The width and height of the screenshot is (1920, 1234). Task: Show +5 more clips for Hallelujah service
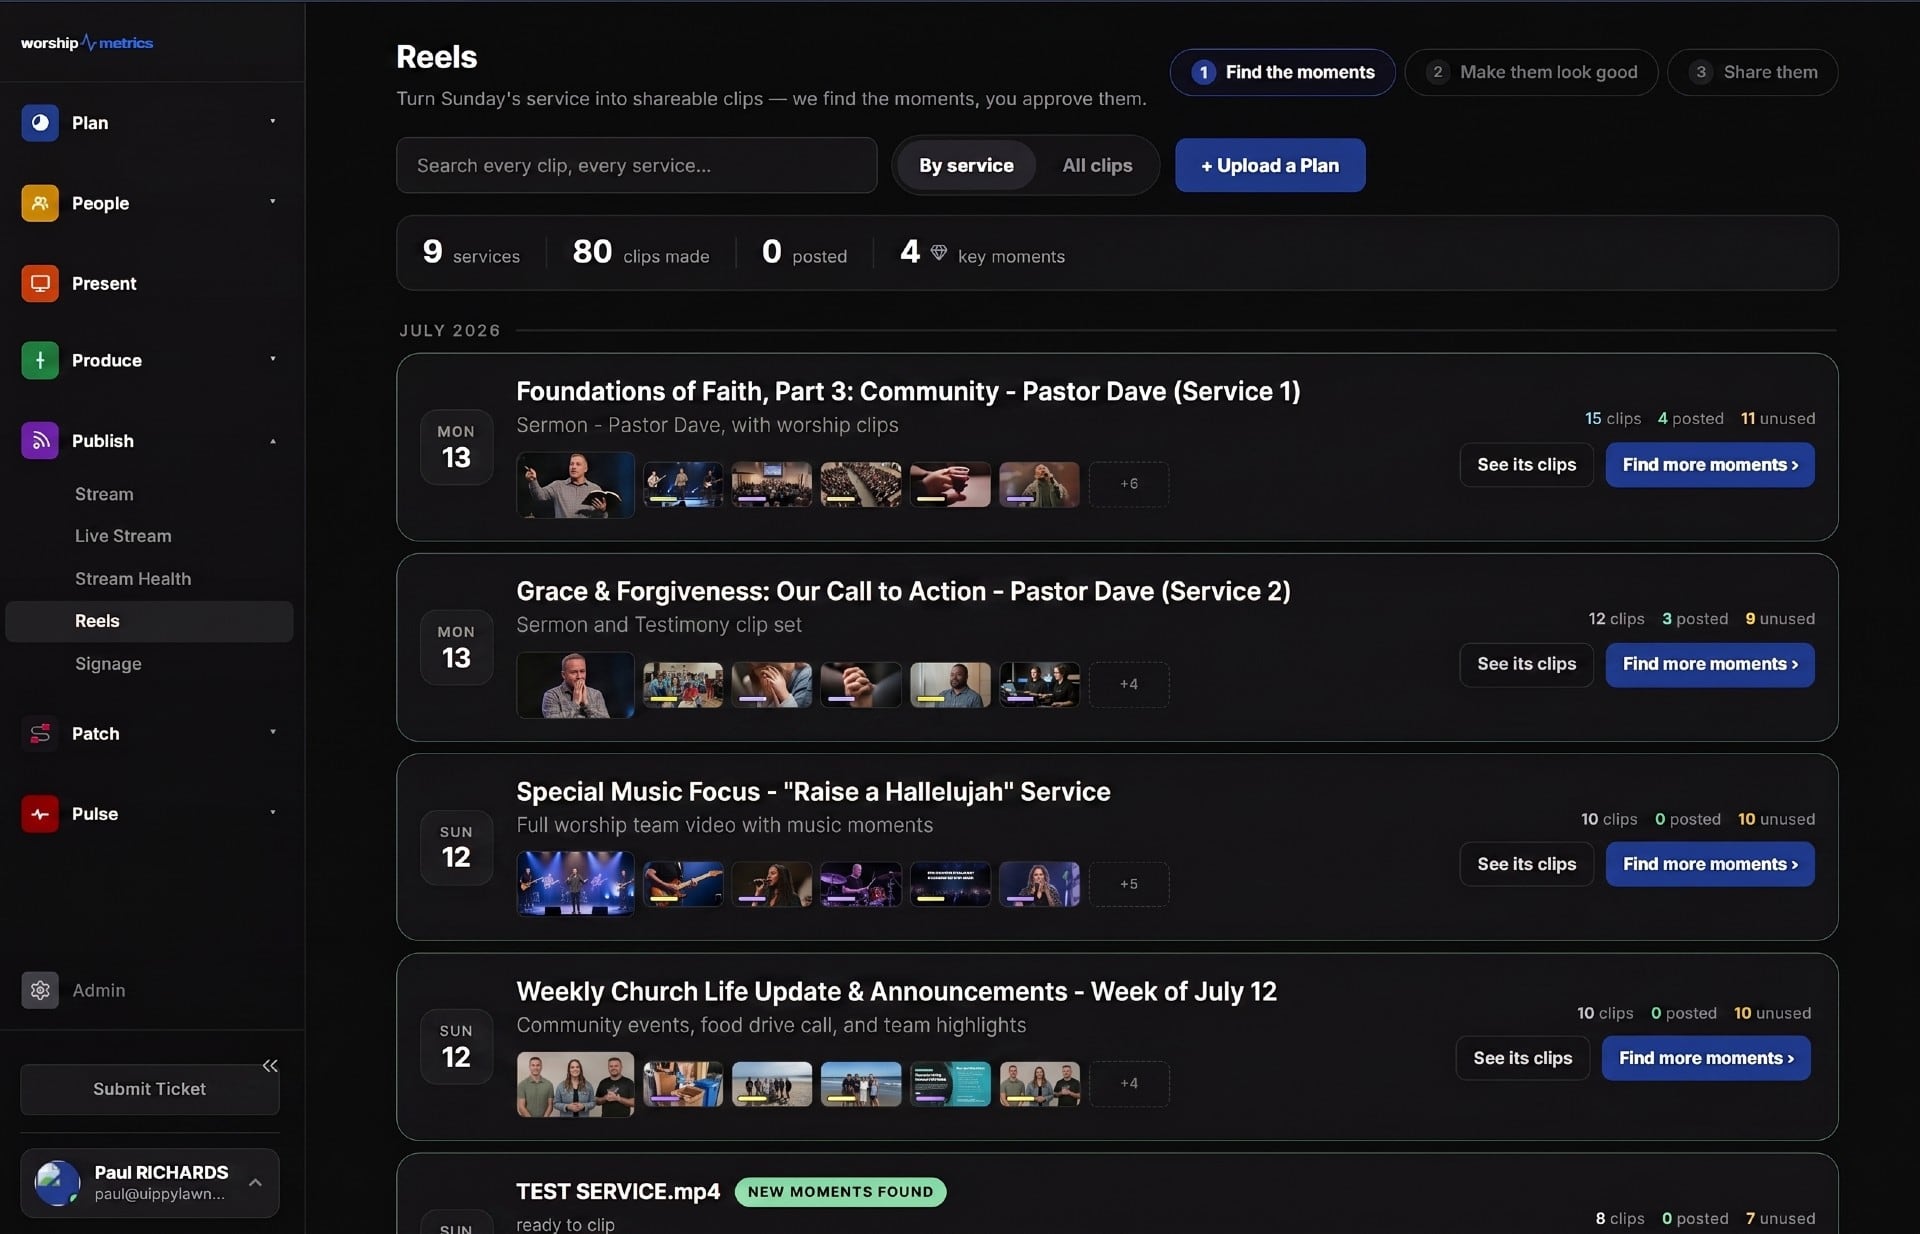pyautogui.click(x=1129, y=884)
